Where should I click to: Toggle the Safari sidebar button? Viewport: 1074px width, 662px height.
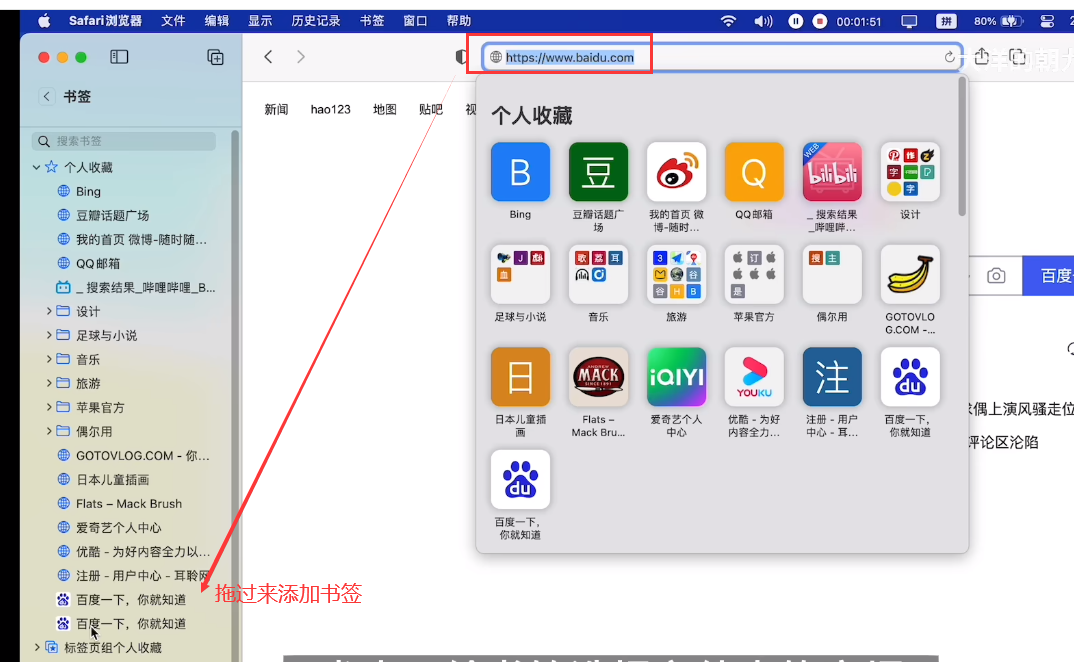click(119, 57)
